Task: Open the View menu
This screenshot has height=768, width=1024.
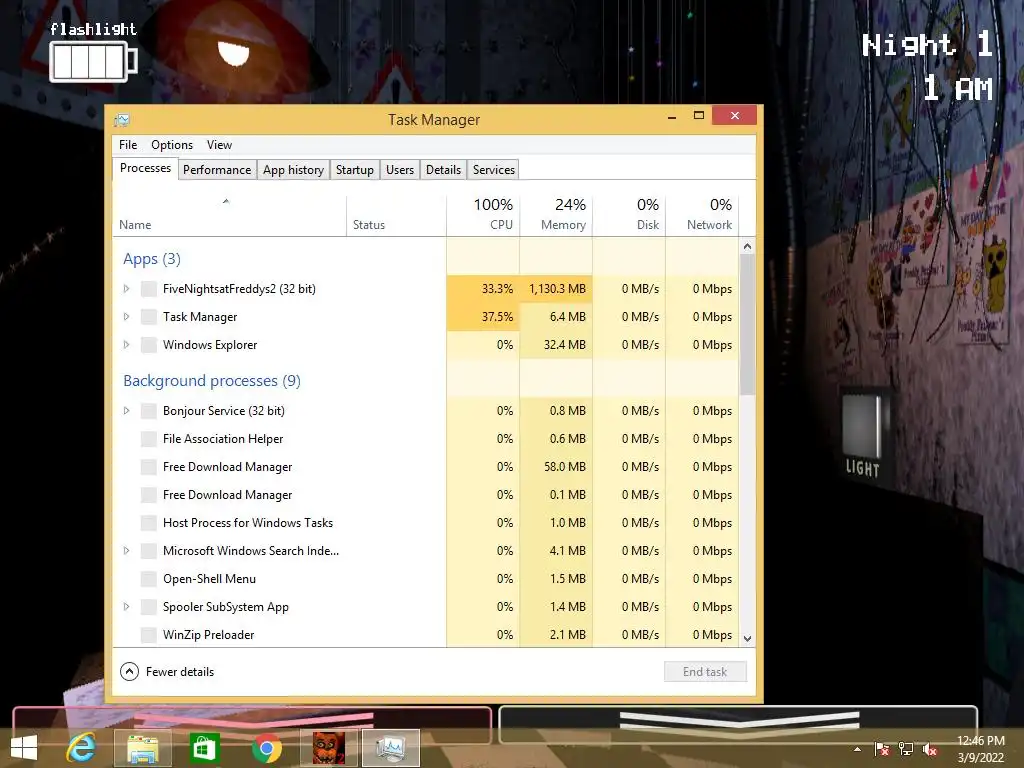Action: click(x=219, y=145)
